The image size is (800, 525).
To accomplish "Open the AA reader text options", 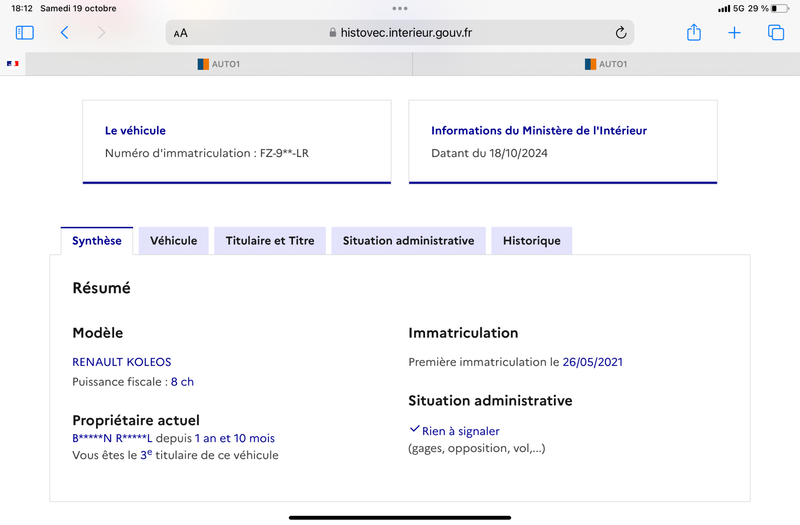I will coord(181,33).
